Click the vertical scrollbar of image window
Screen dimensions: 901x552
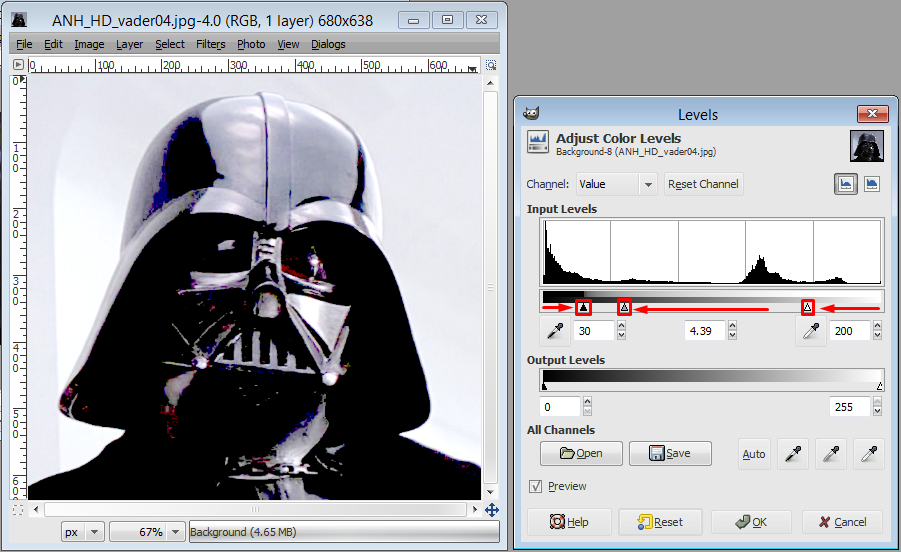490,287
